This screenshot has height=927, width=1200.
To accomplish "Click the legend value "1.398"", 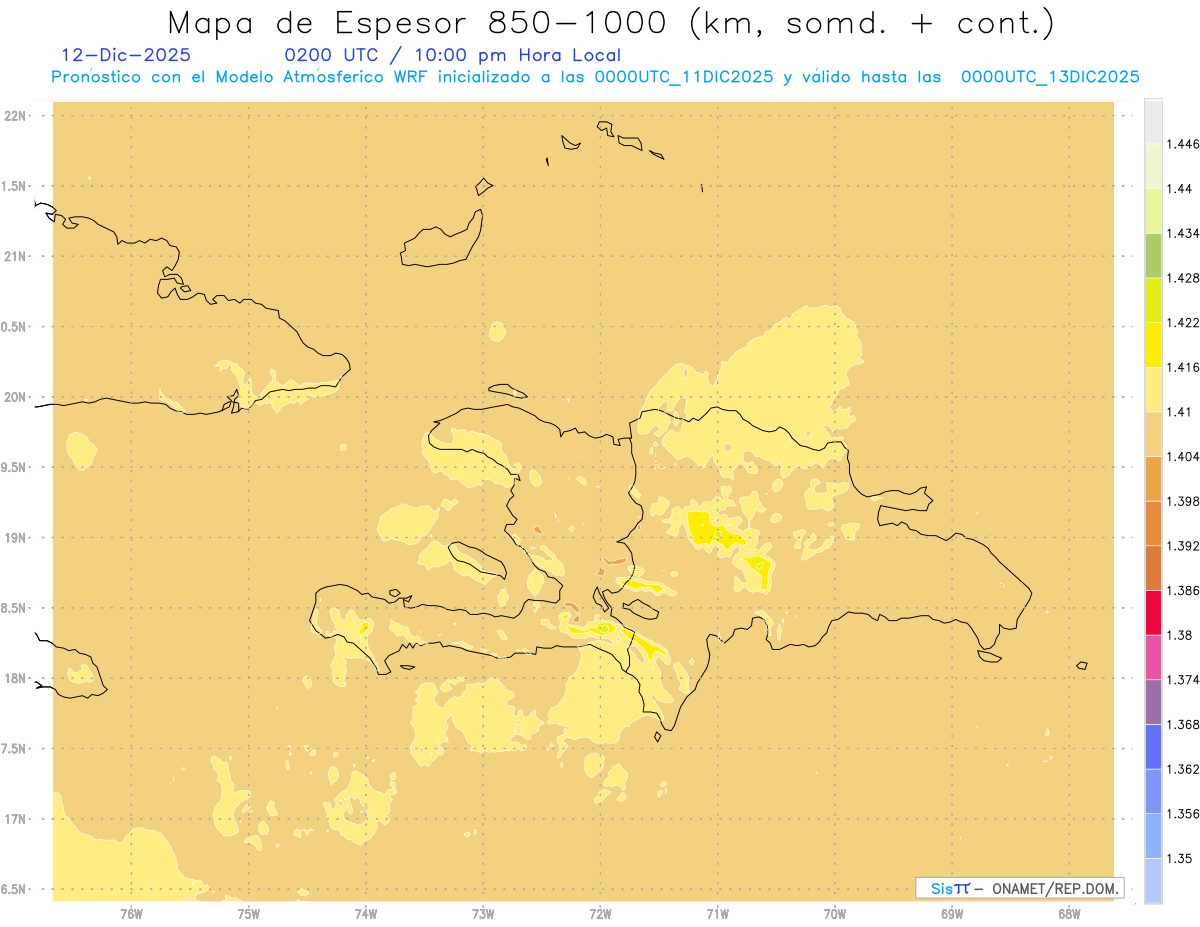I will click(x=1184, y=501).
